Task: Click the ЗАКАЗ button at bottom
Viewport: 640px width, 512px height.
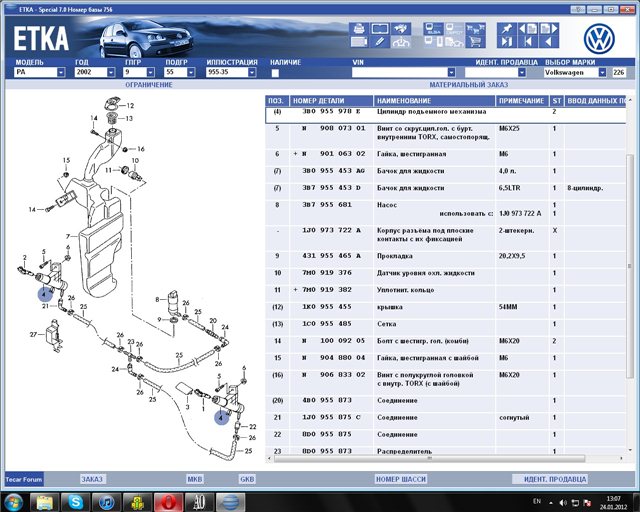Action: click(x=92, y=479)
